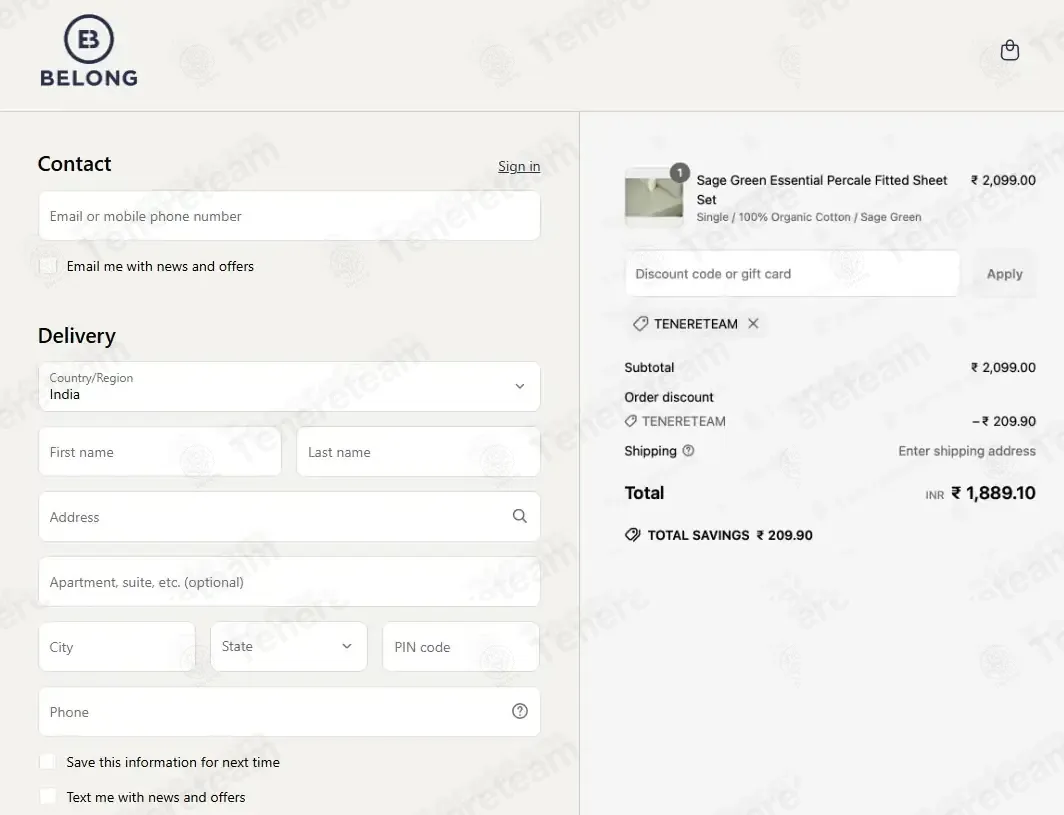
Task: Click the Apartment, suite field
Action: (x=289, y=582)
